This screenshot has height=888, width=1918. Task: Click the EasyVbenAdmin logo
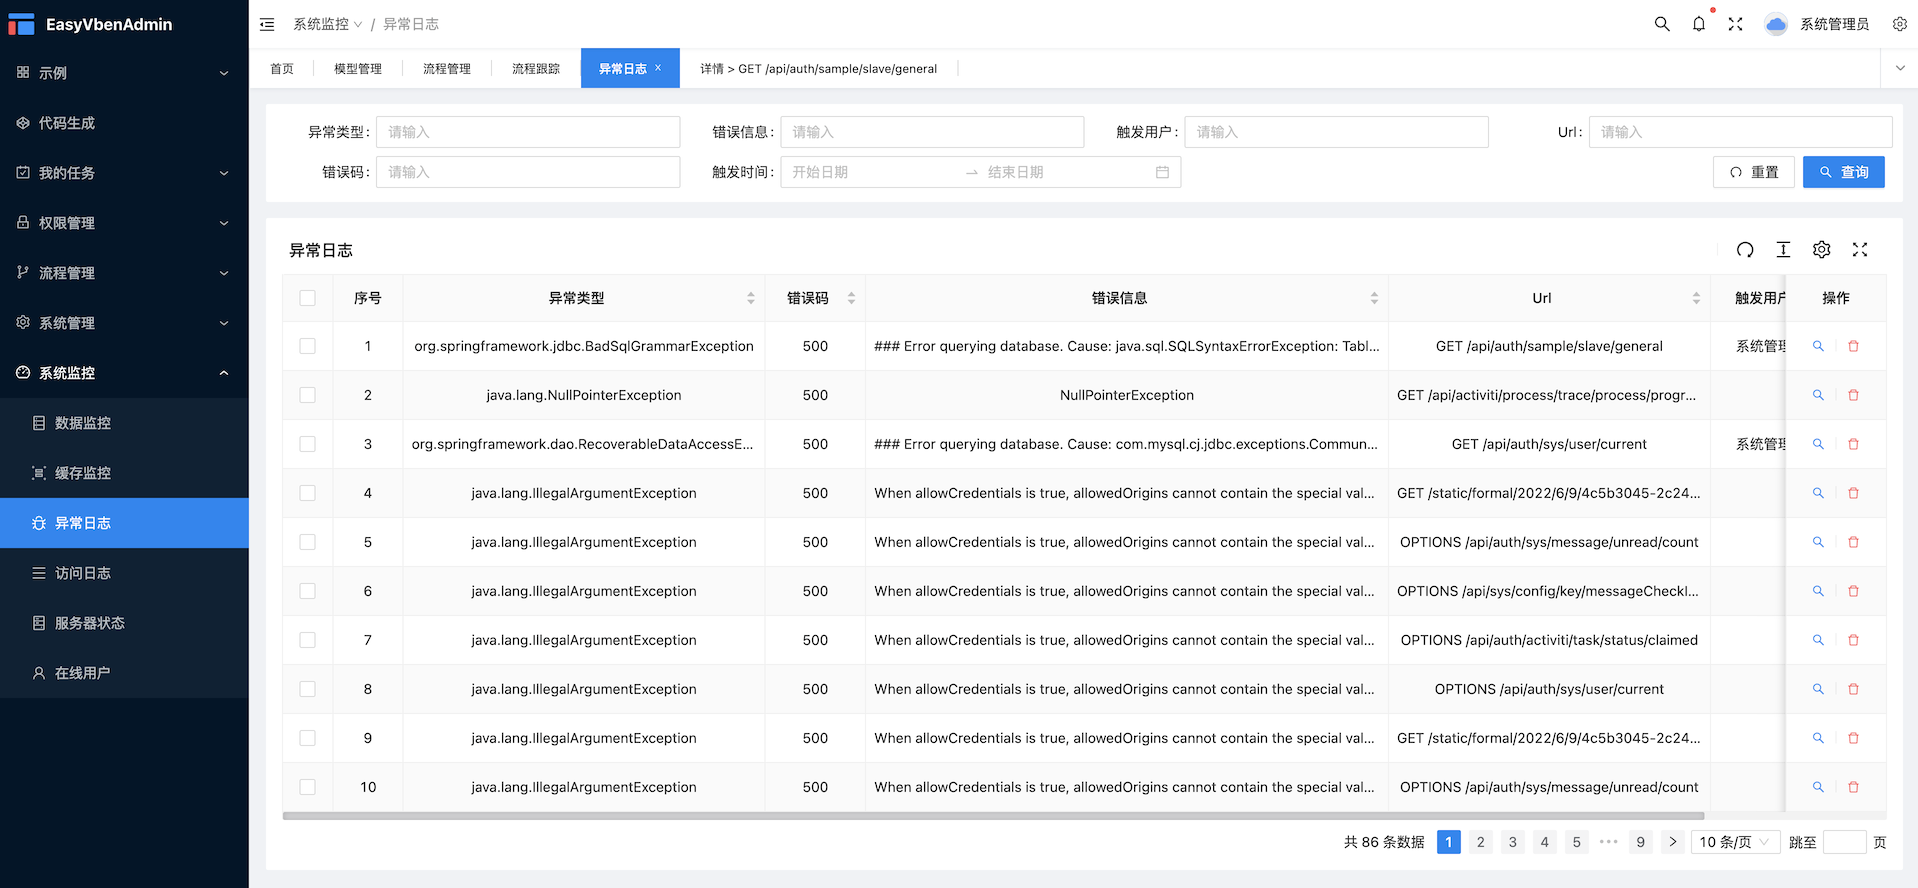click(90, 24)
